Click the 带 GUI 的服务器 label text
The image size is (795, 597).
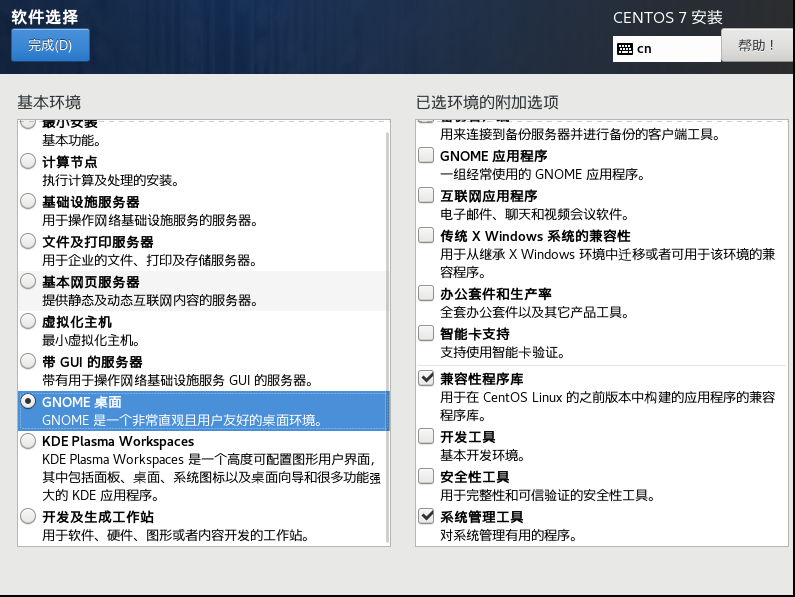[x=92, y=363]
